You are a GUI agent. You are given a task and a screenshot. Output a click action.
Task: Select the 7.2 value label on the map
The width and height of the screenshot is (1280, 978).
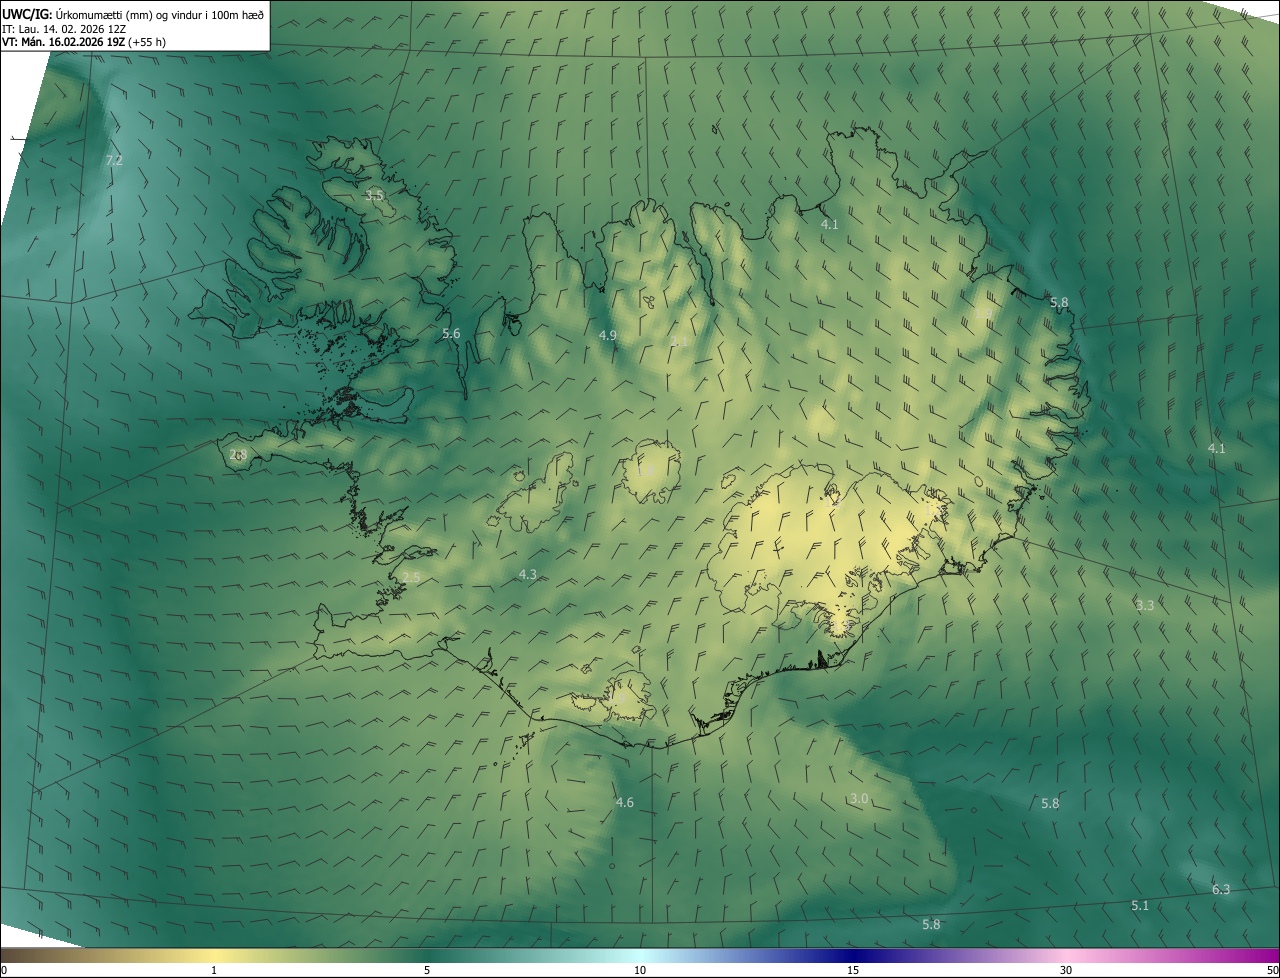114,160
